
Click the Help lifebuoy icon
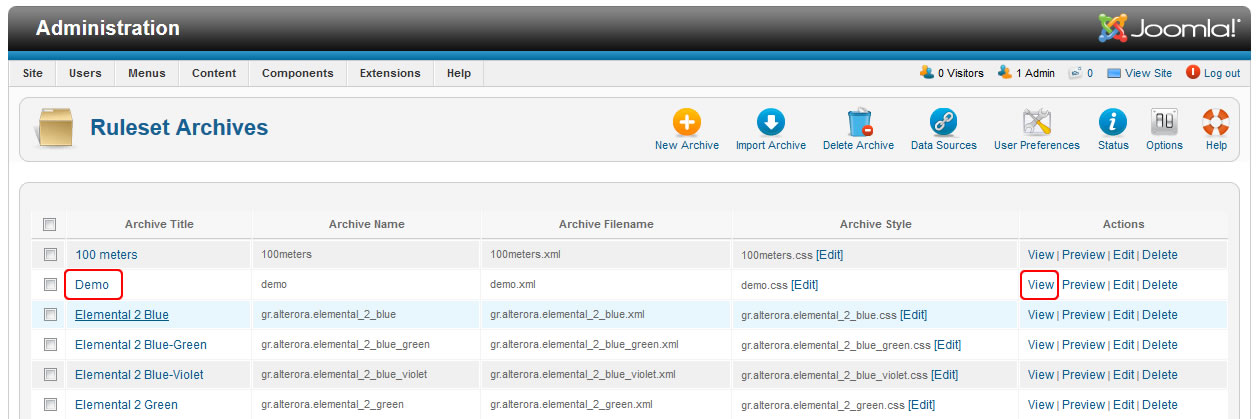[1216, 123]
